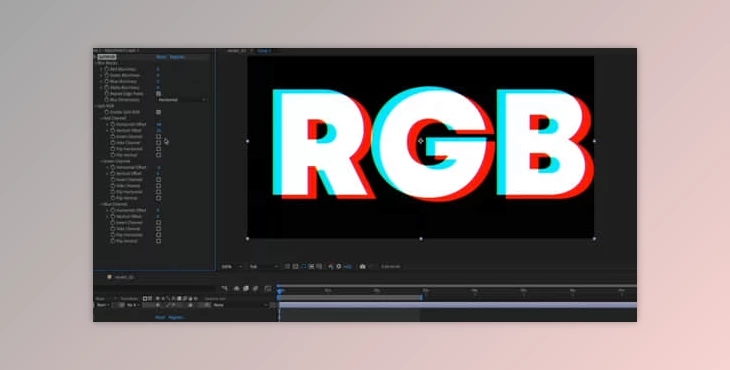Click Blue Channel Flip Vertical stopwatch
This screenshot has height=370, width=730.
pyautogui.click(x=113, y=241)
